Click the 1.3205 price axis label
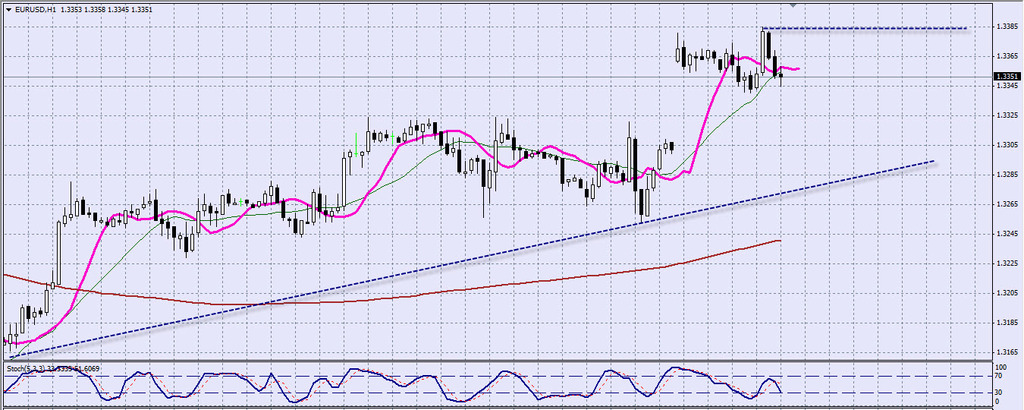The width and height of the screenshot is (1024, 410). [1005, 293]
